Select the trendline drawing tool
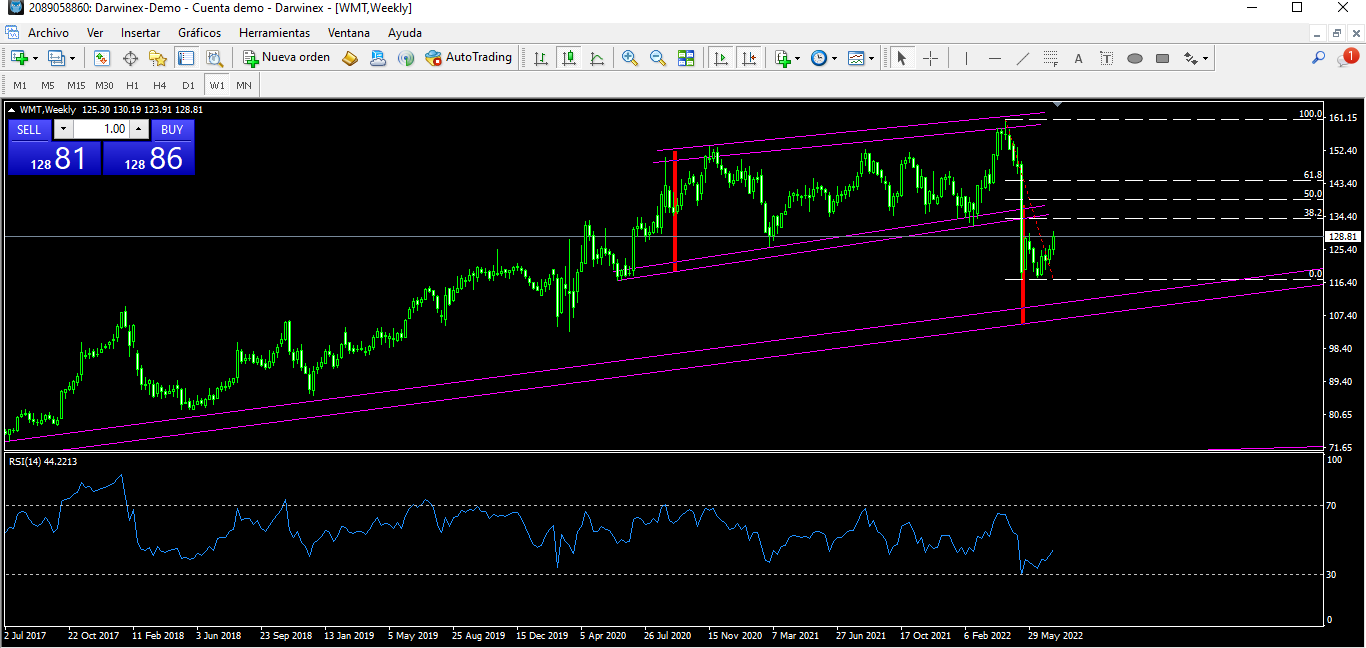1366x648 pixels. tap(1023, 58)
